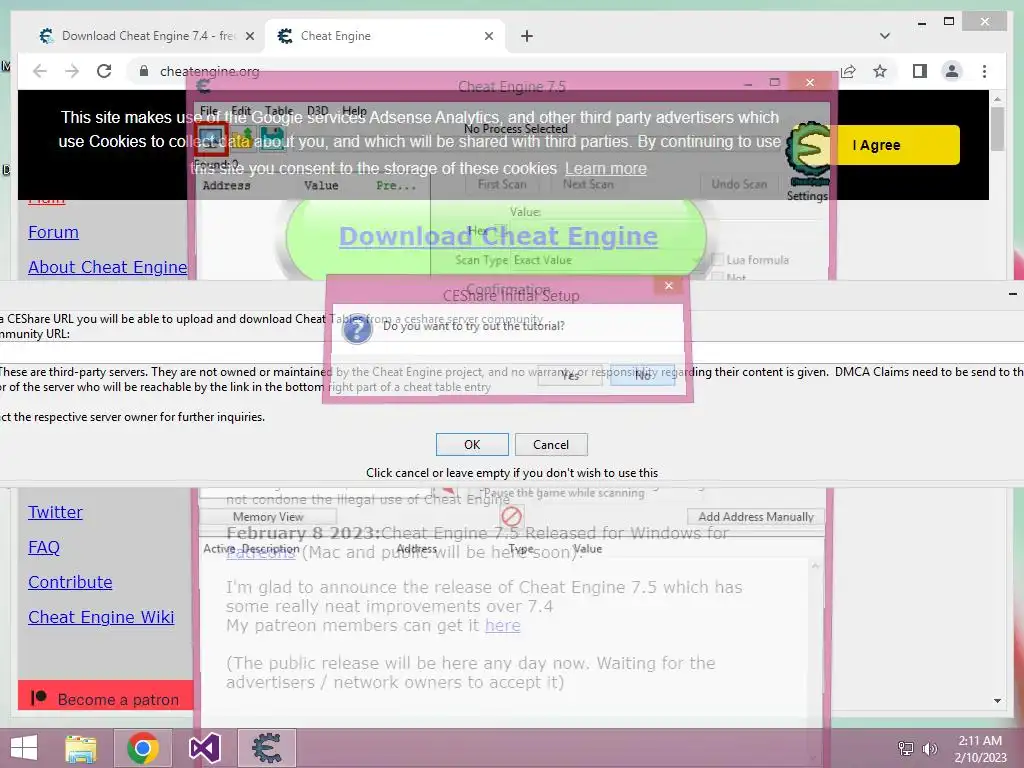Screen dimensions: 1024x768
Task: Click the First Scan button
Action: click(x=502, y=184)
